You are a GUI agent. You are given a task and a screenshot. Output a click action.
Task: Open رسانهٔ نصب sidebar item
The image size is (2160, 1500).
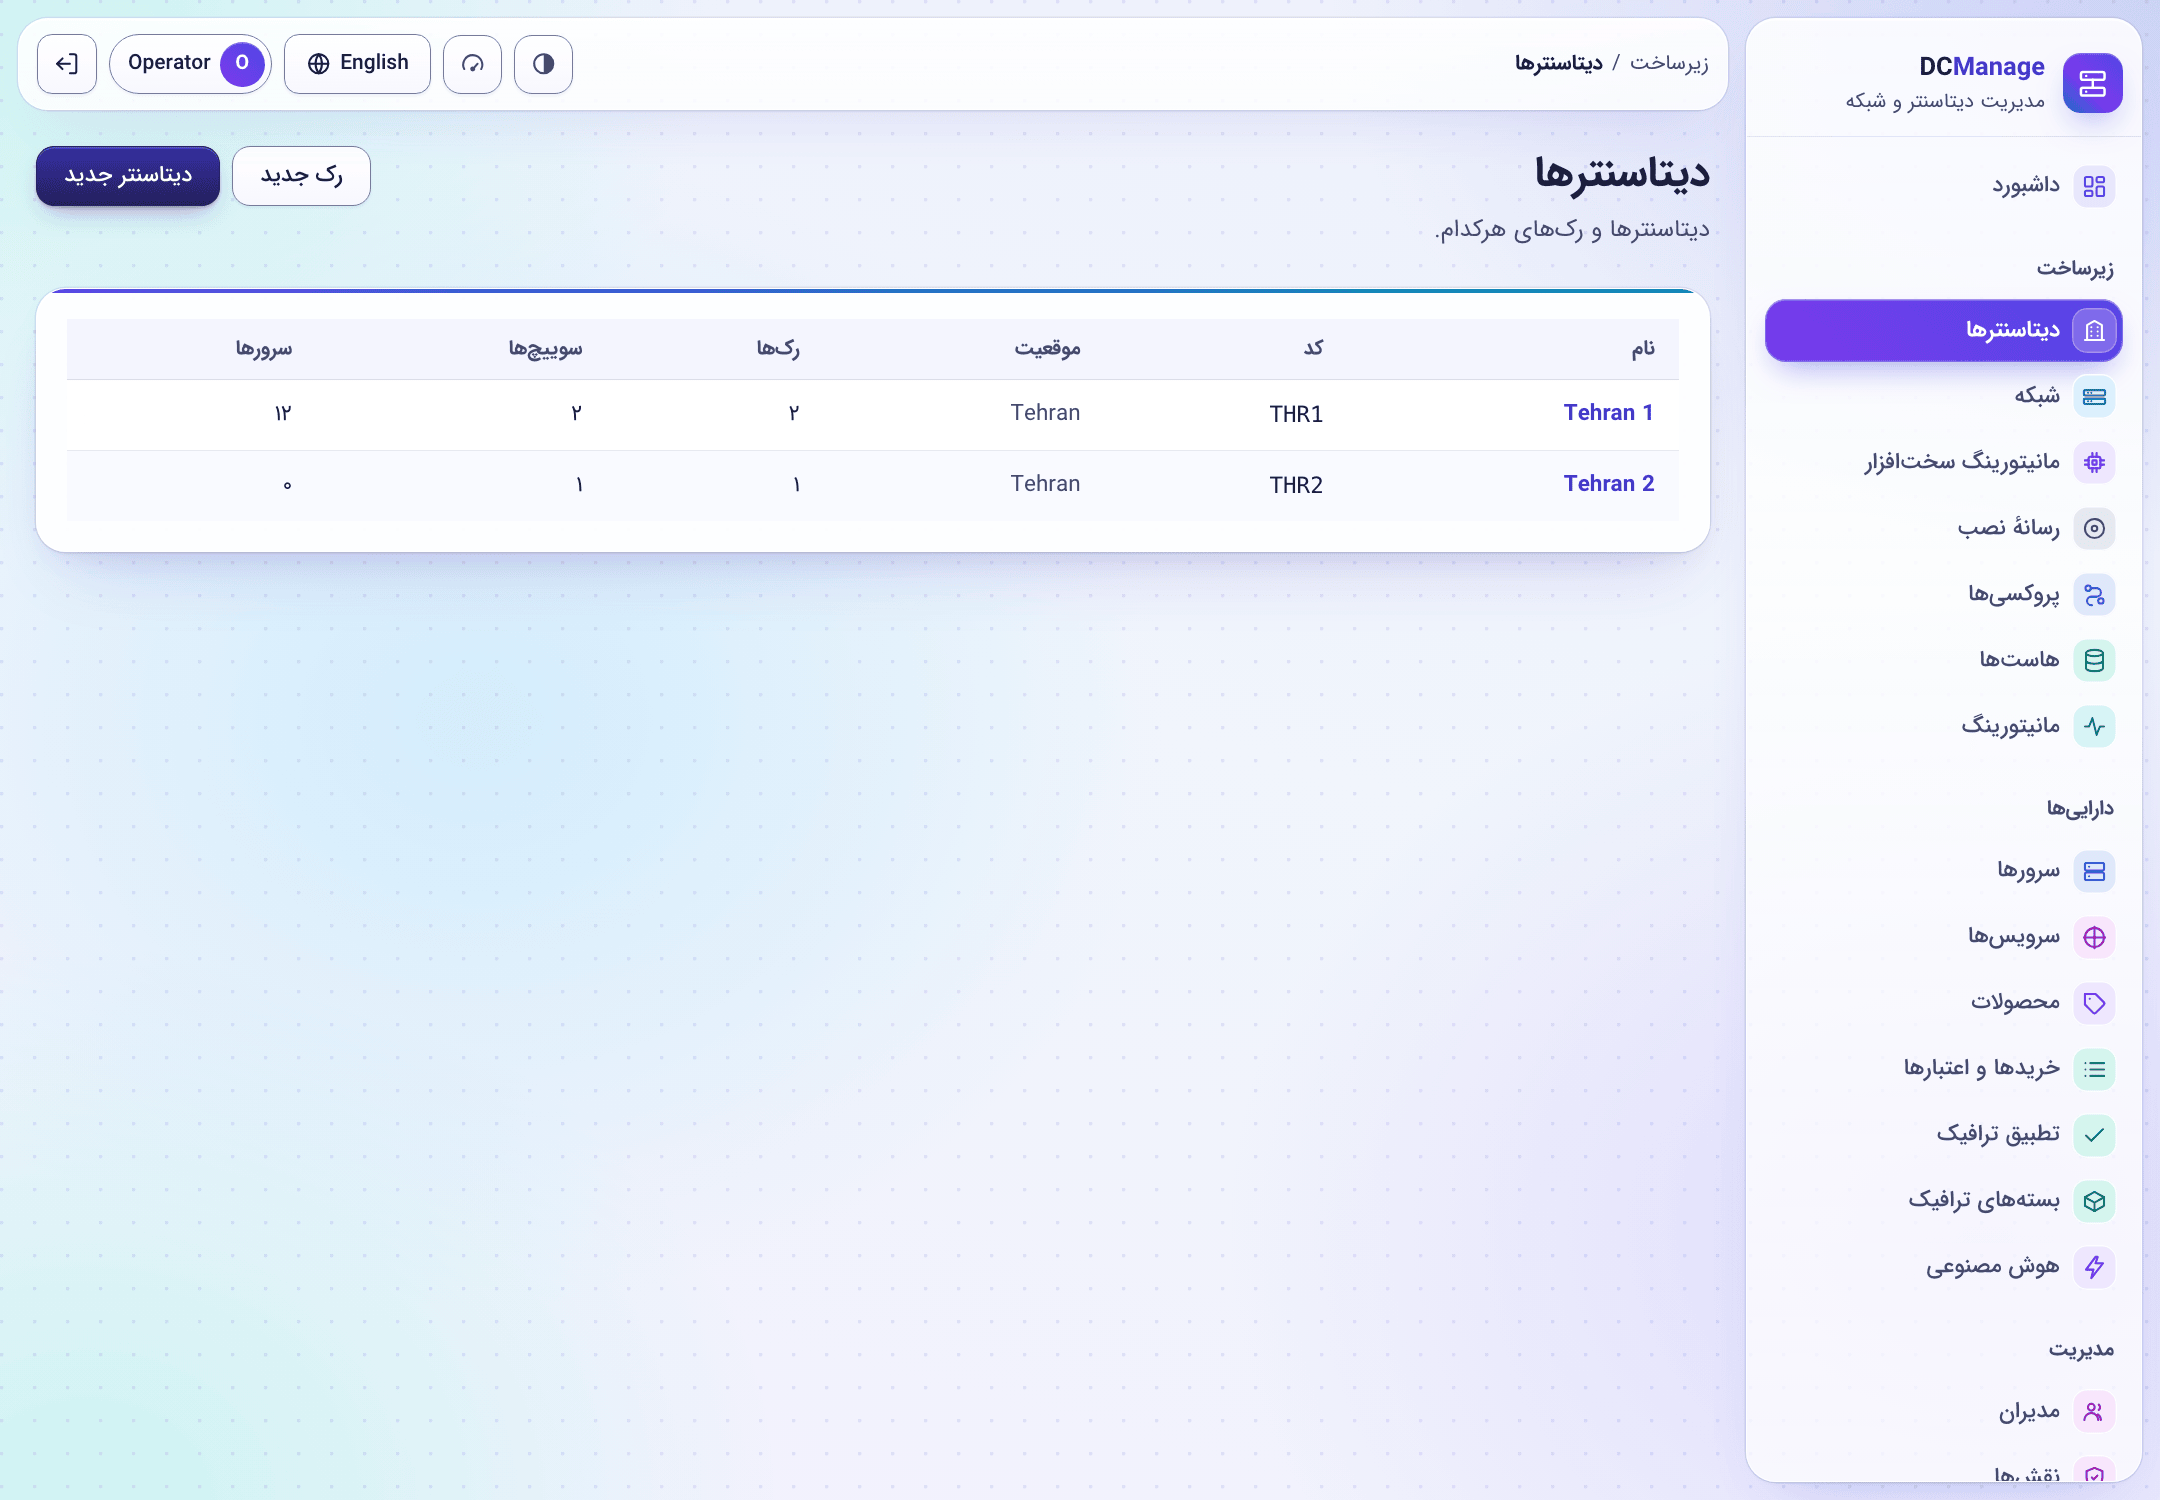[1944, 528]
